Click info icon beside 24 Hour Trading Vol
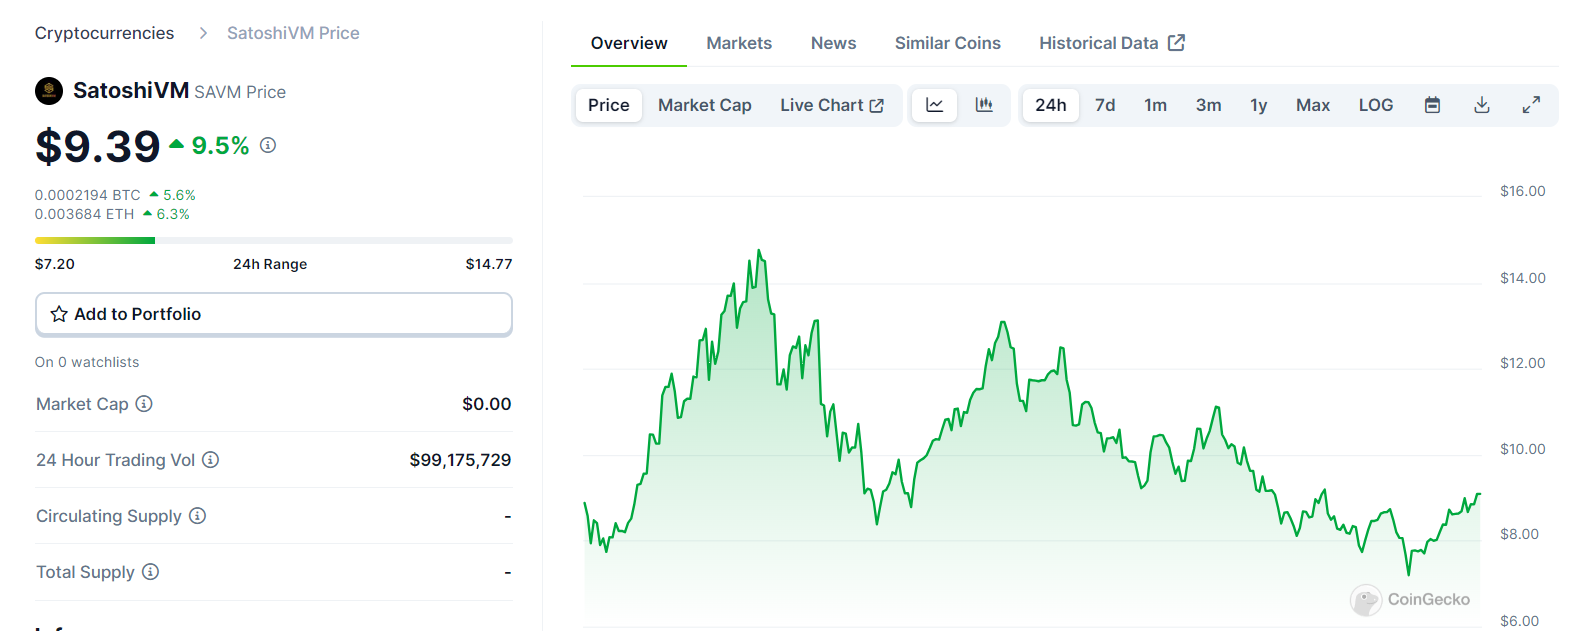Screen dimensions: 1576x631 coord(210,460)
